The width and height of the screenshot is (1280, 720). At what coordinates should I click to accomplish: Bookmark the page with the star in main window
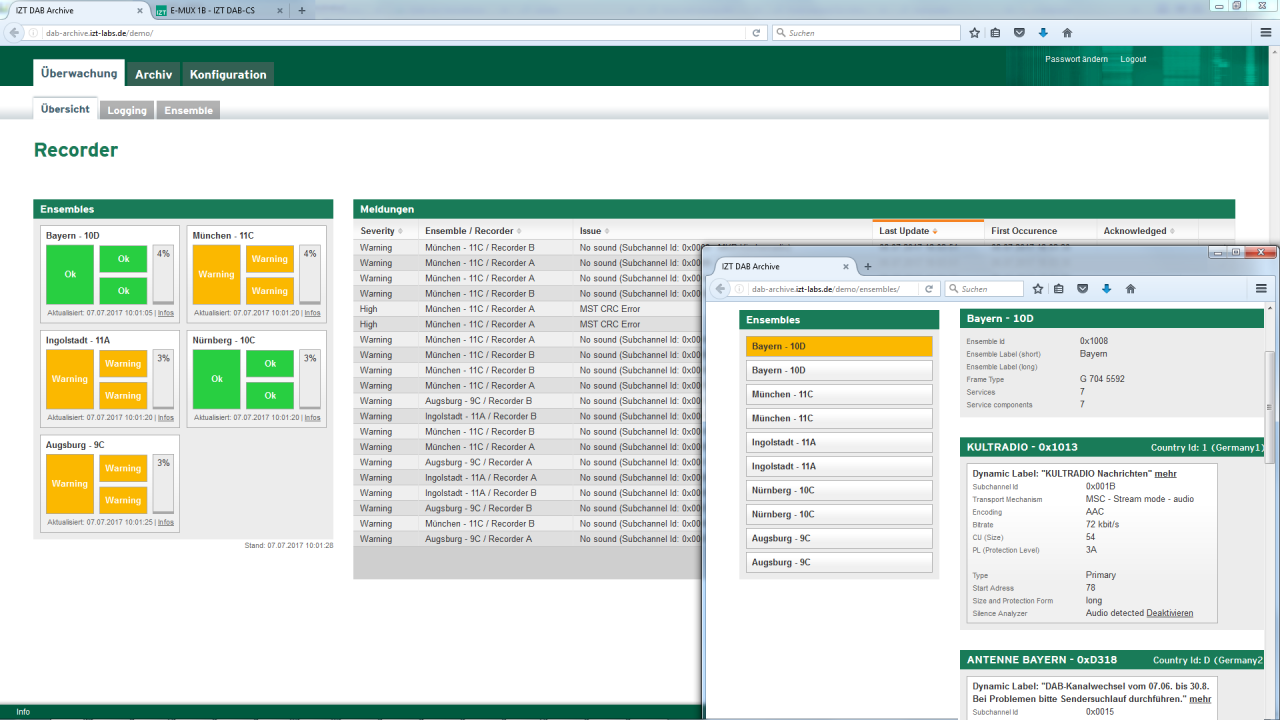click(975, 33)
